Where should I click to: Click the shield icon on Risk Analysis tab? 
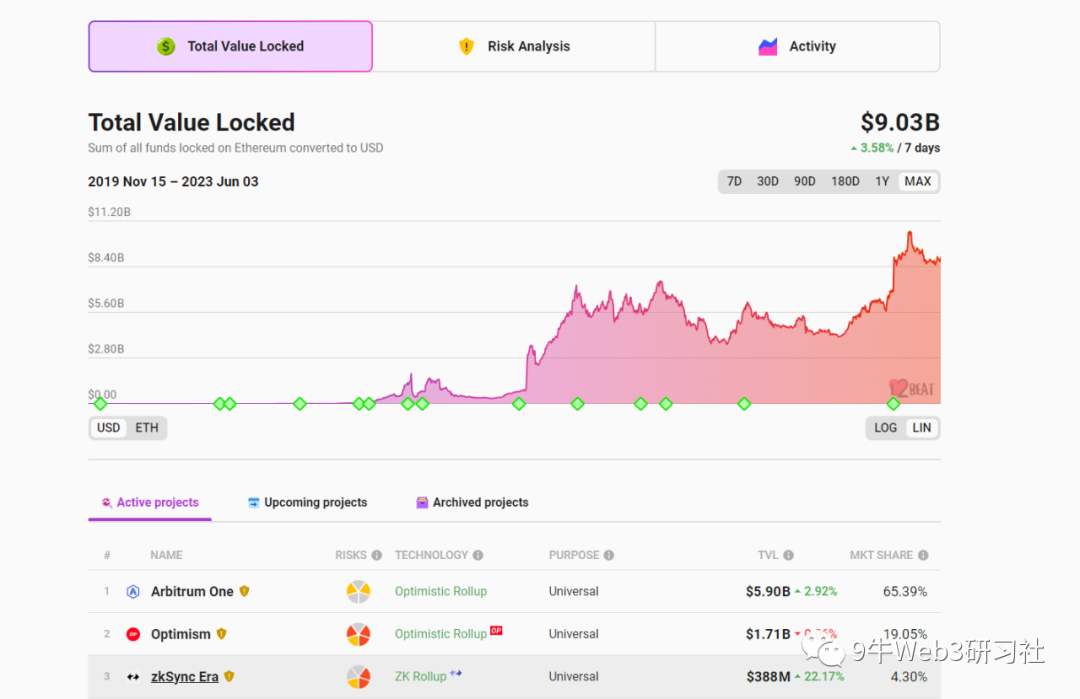click(466, 46)
